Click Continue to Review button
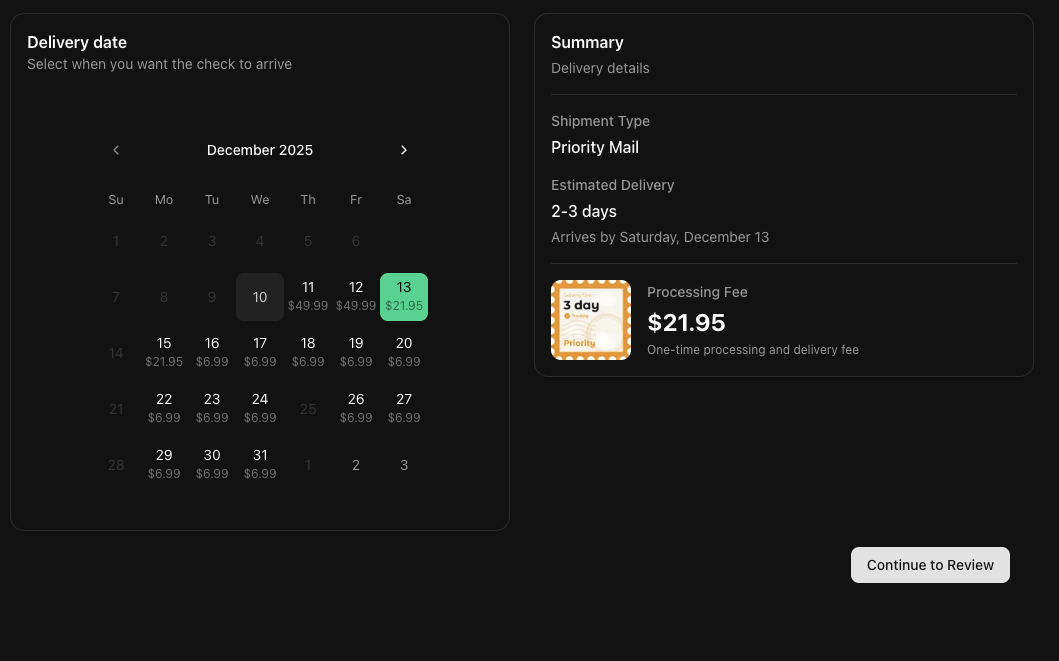This screenshot has width=1059, height=661. 930,565
